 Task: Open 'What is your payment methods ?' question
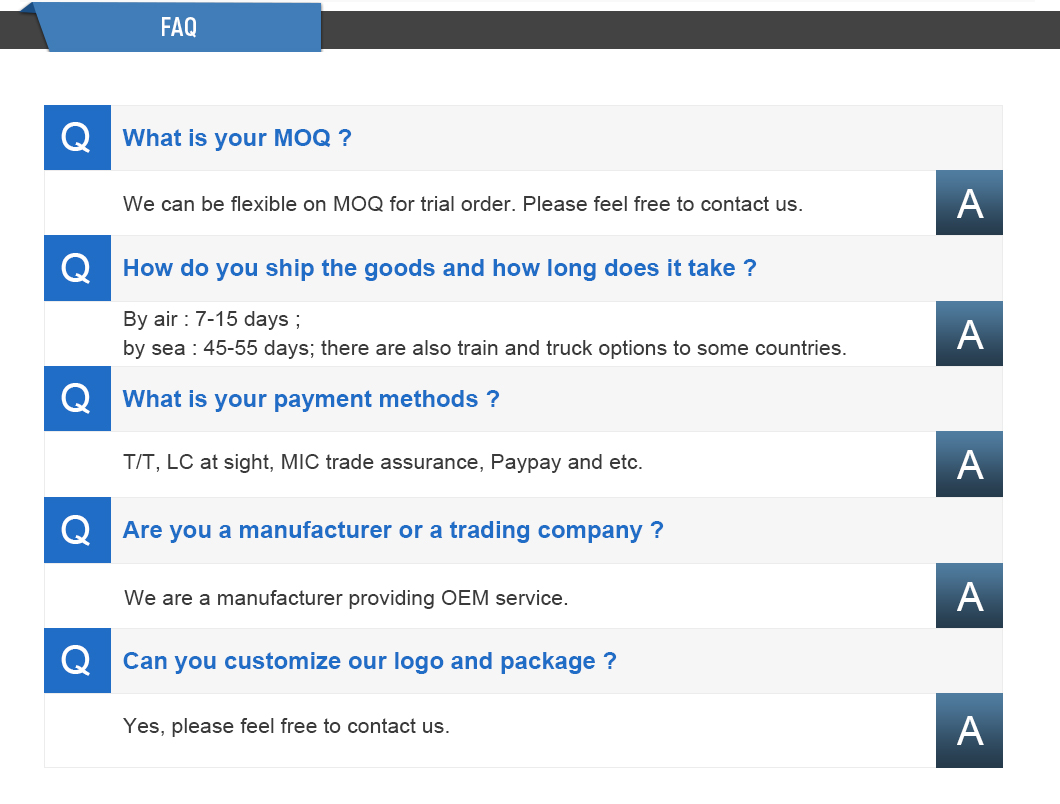(311, 399)
